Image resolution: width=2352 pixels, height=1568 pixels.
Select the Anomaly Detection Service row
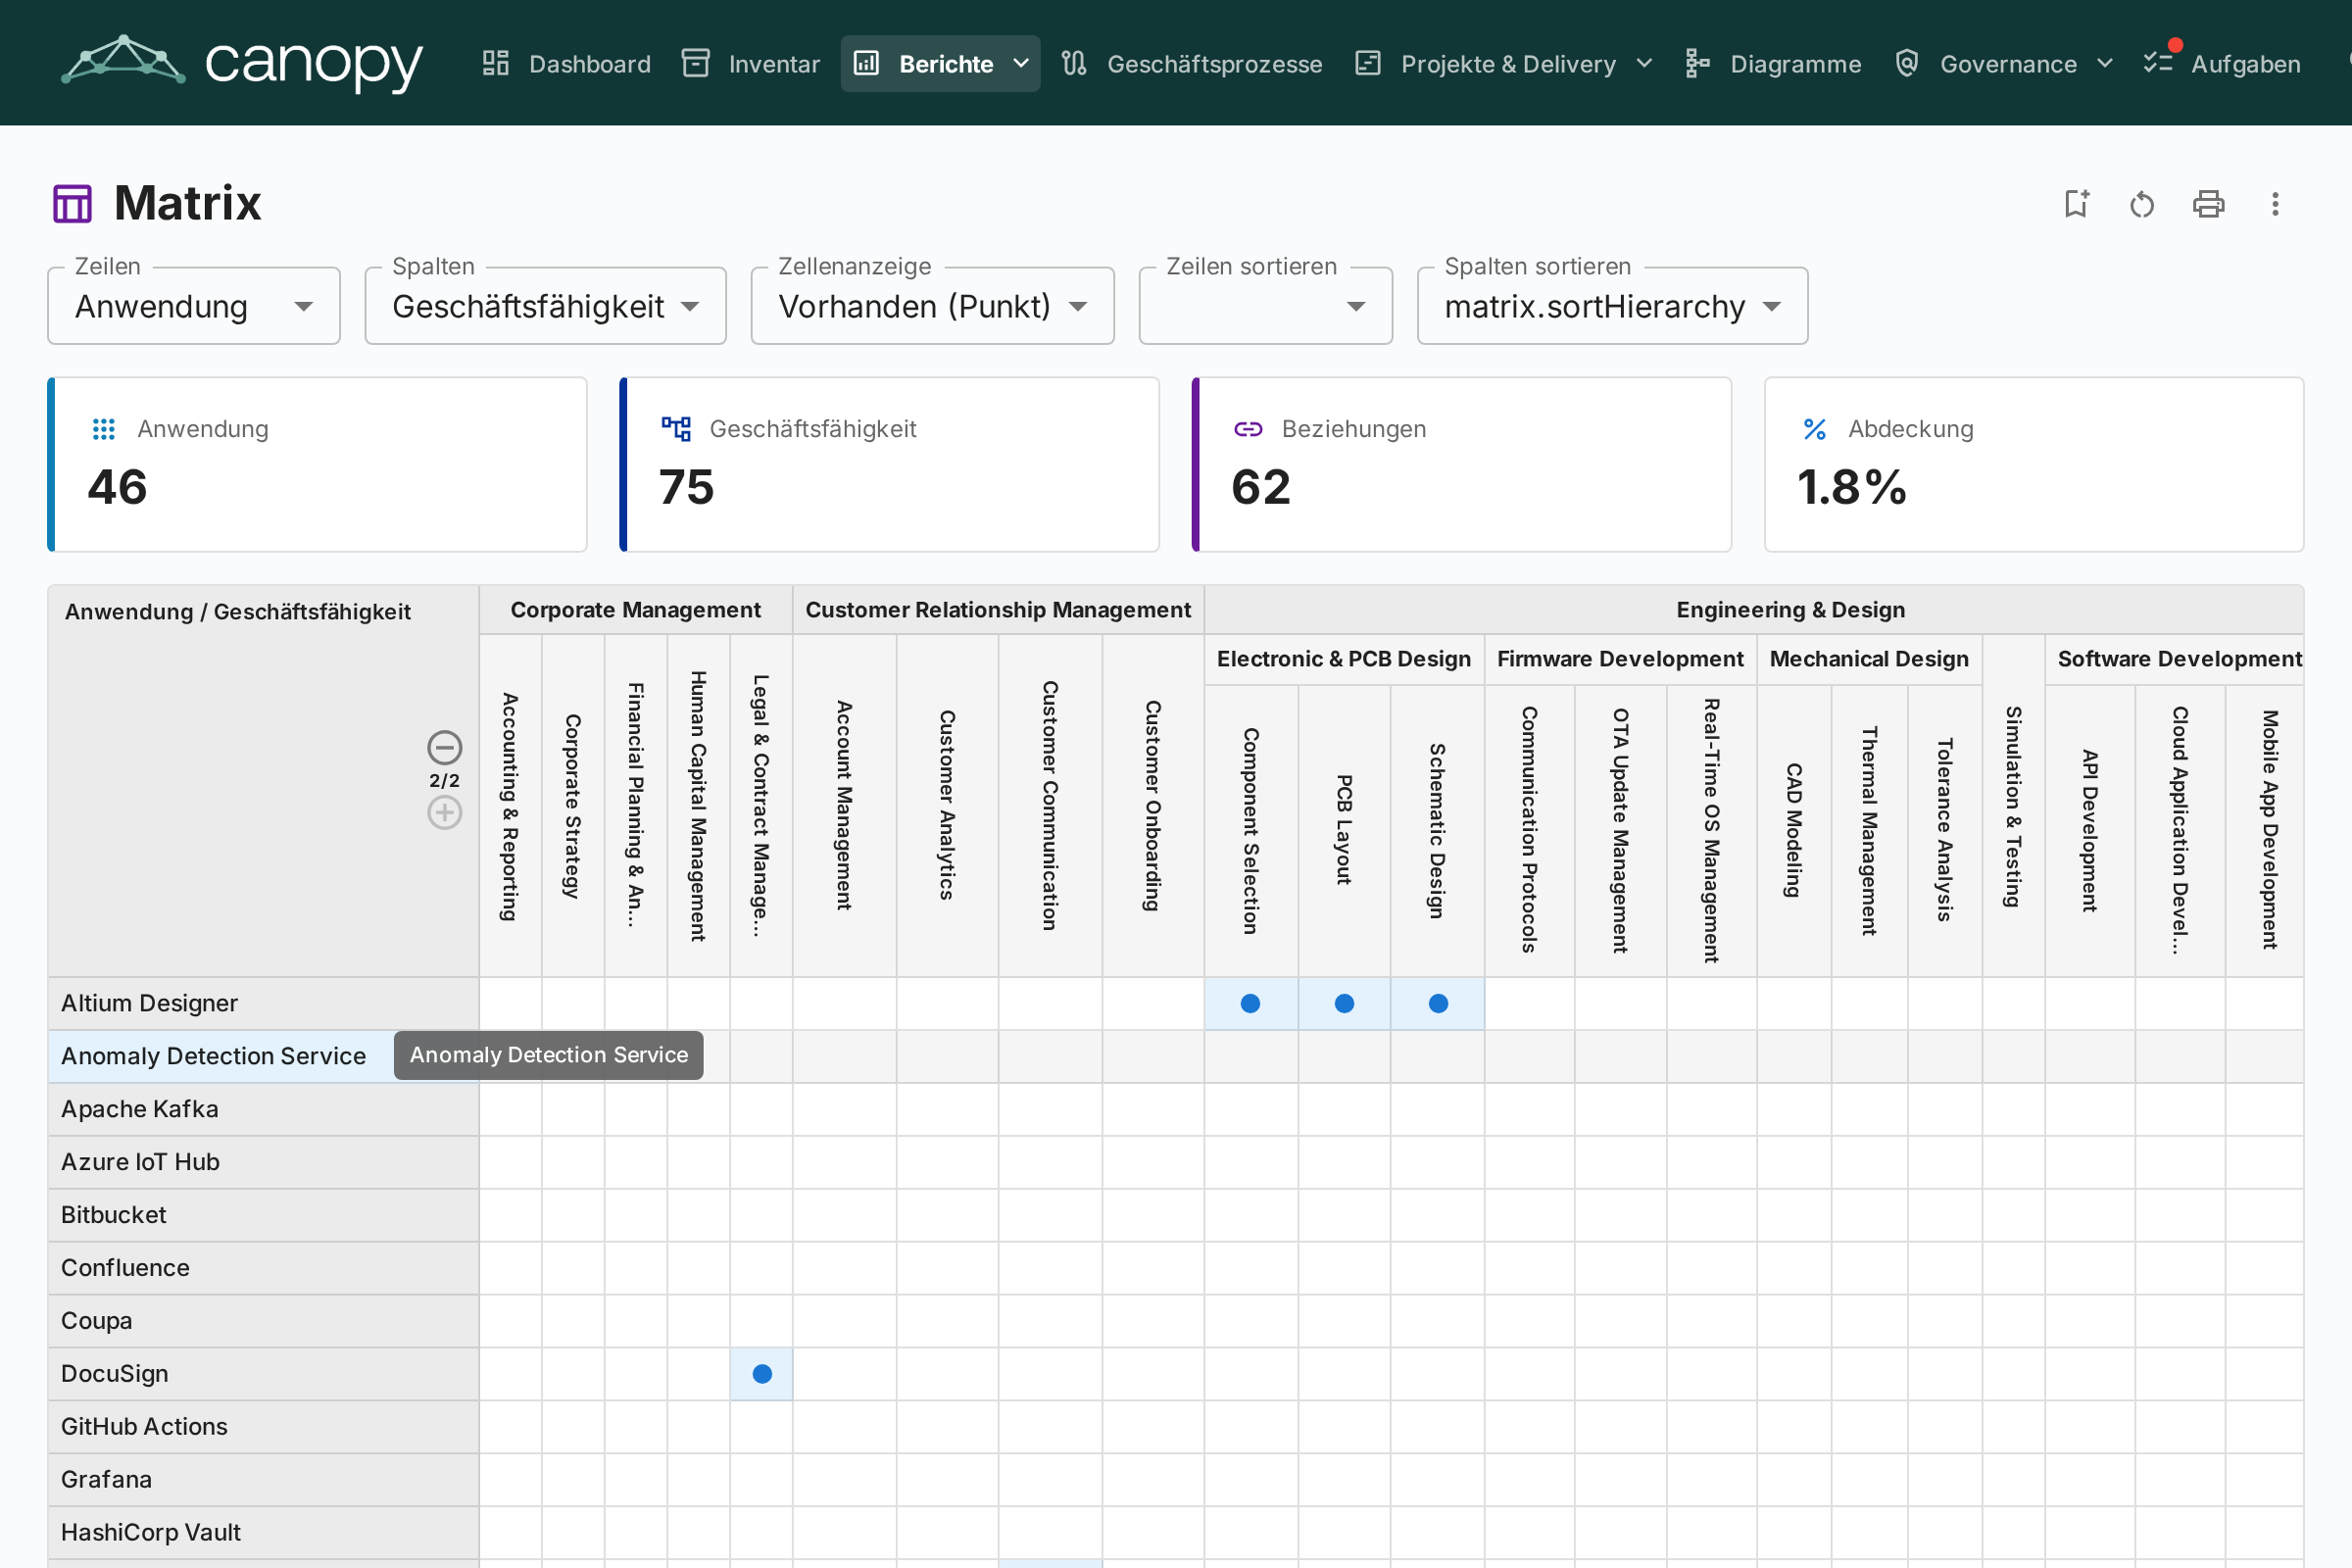pos(264,1057)
